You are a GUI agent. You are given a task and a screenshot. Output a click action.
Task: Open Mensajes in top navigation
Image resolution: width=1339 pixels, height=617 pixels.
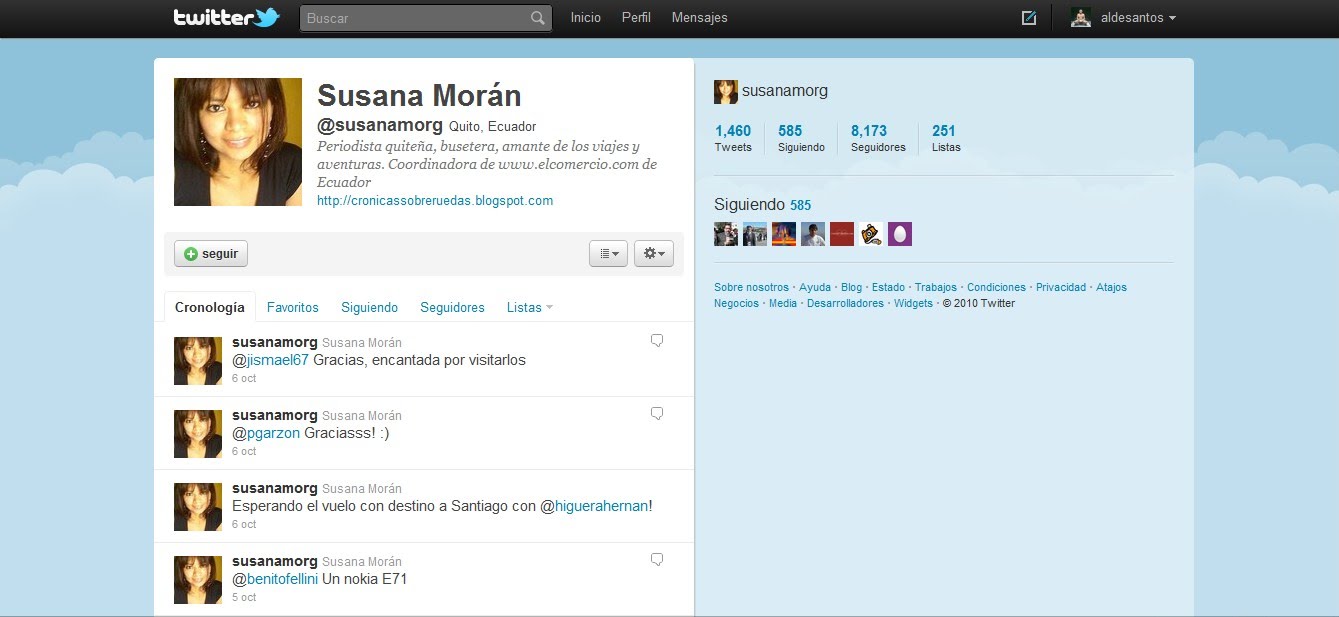(x=700, y=18)
